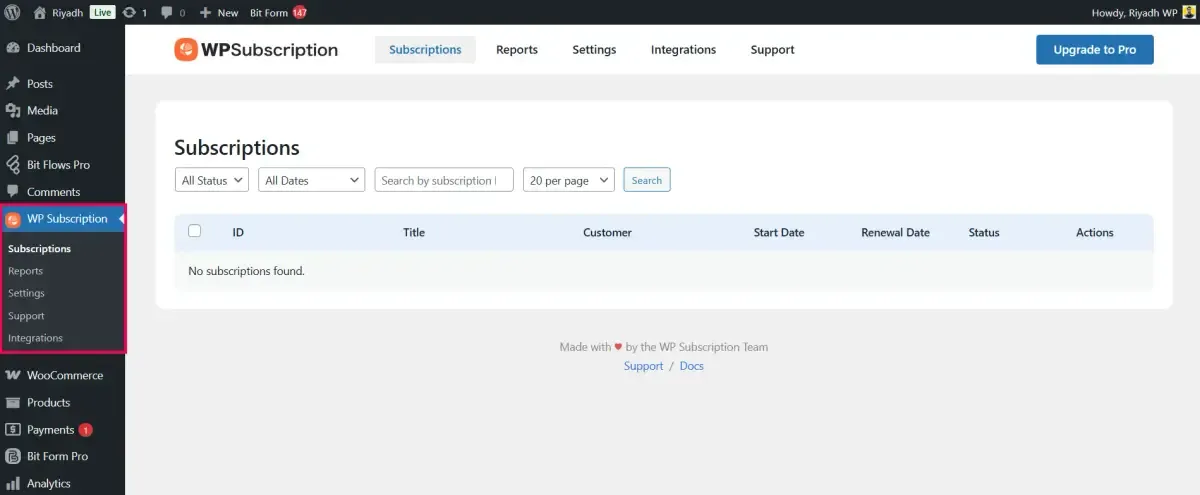Screen dimensions: 1200x495
Task: Open the Riyadh site home icon
Action: [40, 12]
